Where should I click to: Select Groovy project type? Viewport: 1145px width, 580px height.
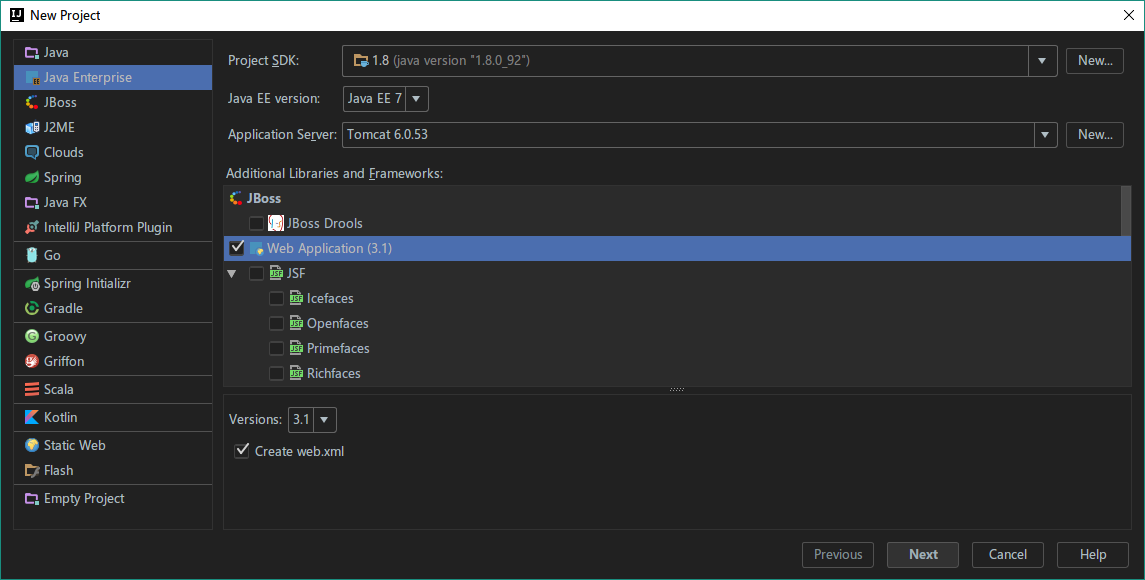[112, 336]
